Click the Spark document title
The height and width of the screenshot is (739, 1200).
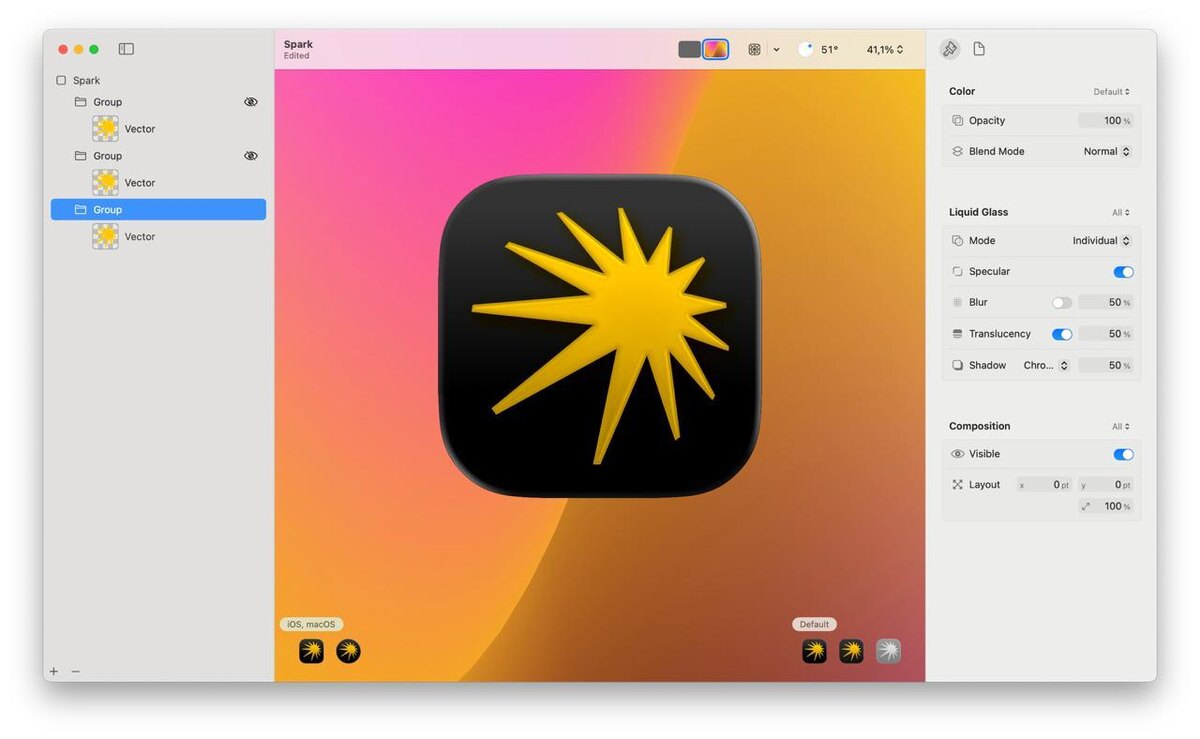[298, 44]
